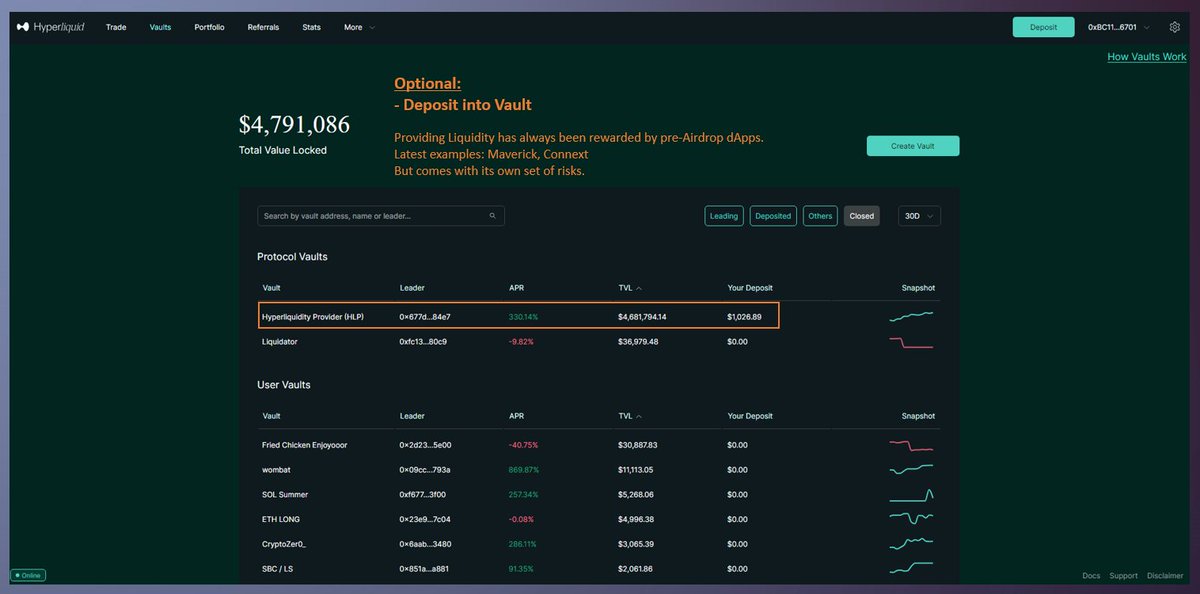Expand the More menu

coord(359,27)
